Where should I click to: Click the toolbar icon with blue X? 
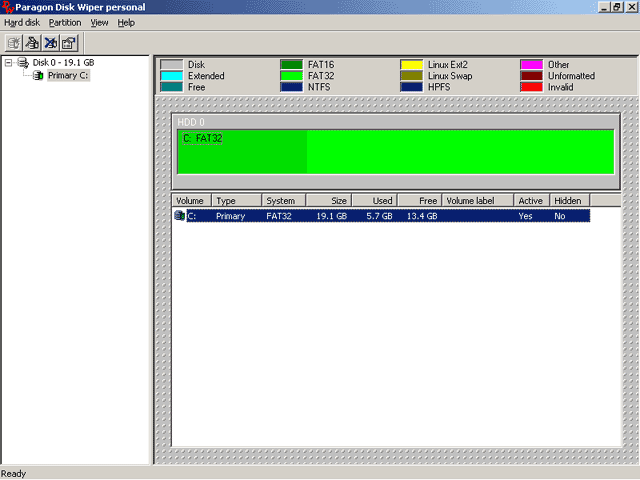(51, 43)
